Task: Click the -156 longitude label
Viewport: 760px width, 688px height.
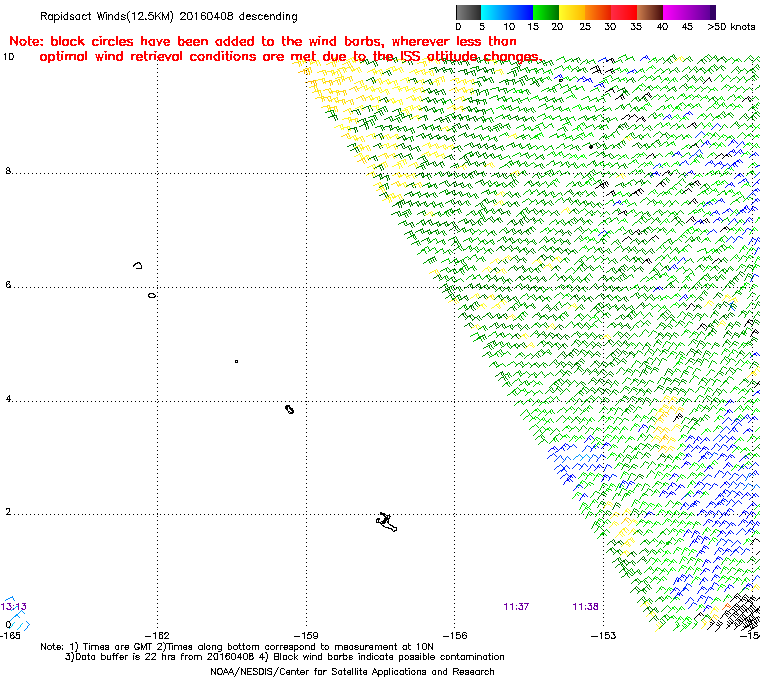Action: click(x=455, y=635)
